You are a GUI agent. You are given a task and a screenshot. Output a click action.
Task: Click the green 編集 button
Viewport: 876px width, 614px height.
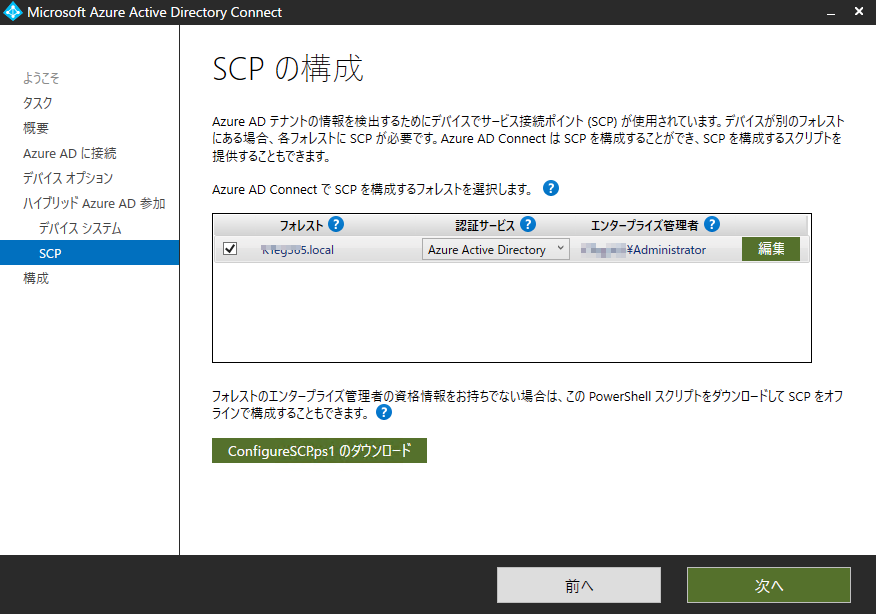click(x=770, y=249)
